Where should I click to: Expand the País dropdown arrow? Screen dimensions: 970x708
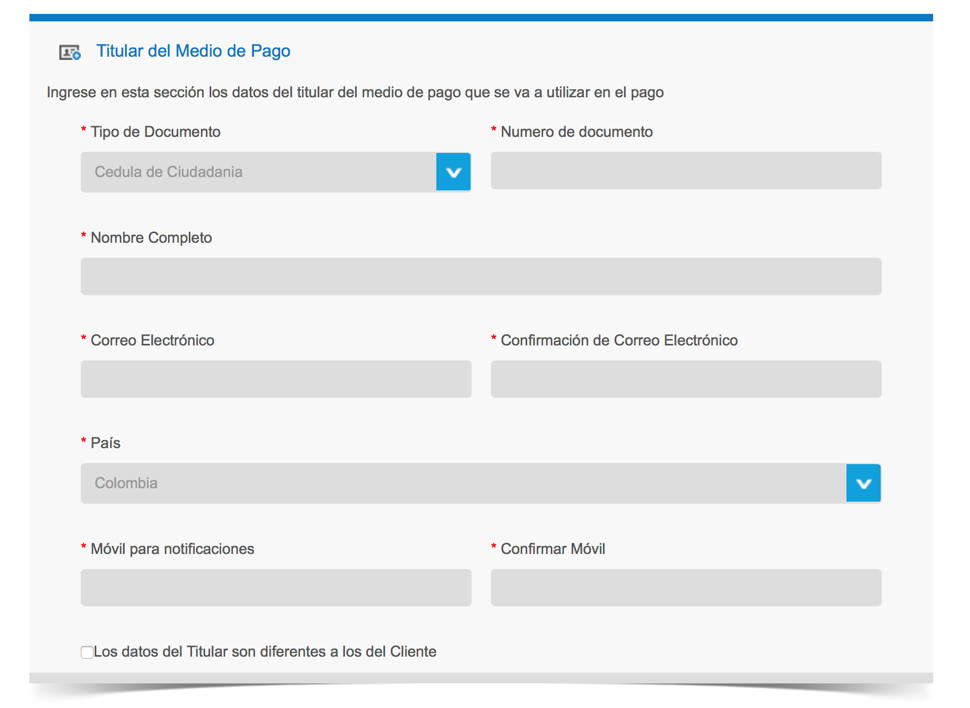864,483
